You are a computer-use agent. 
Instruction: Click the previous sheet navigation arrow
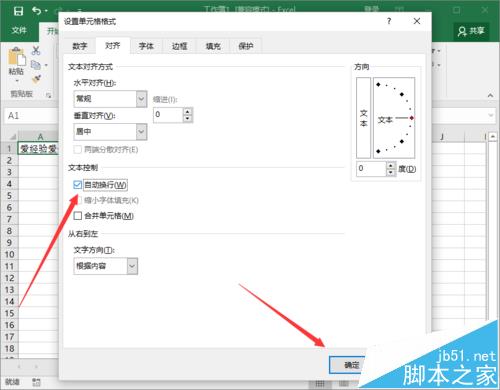[19, 367]
